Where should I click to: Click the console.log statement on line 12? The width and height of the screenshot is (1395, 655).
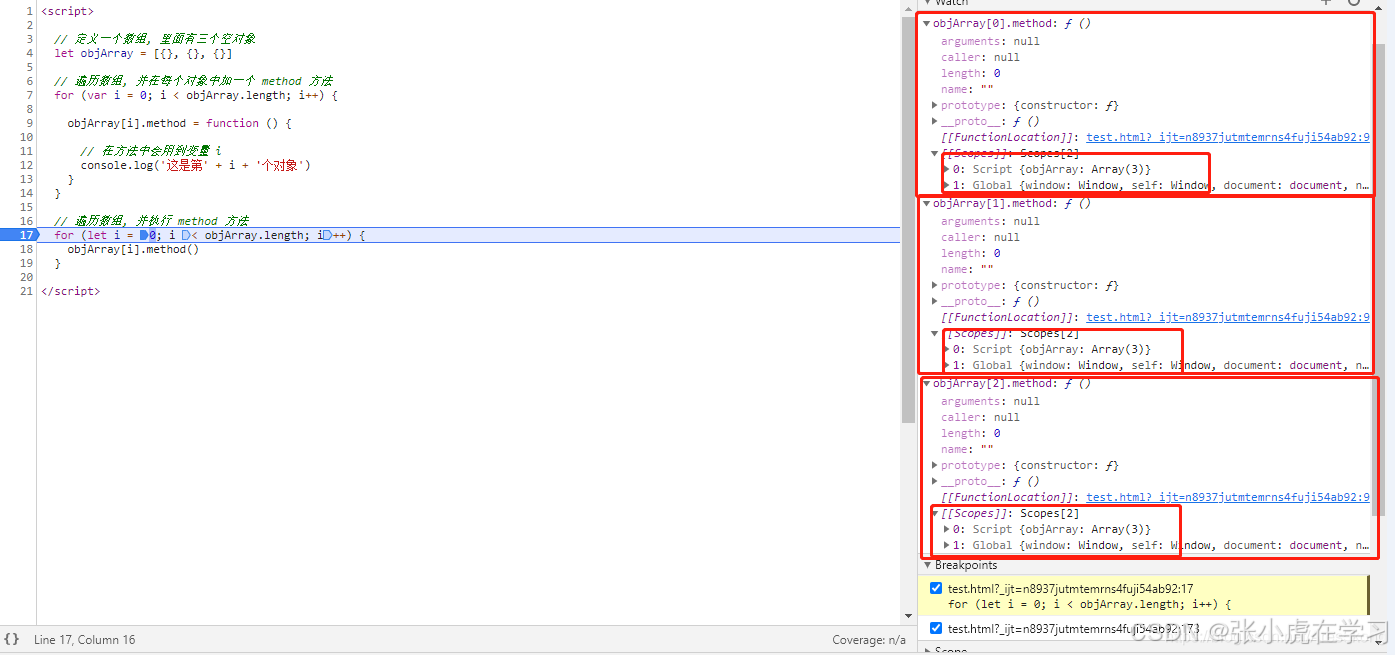click(196, 165)
